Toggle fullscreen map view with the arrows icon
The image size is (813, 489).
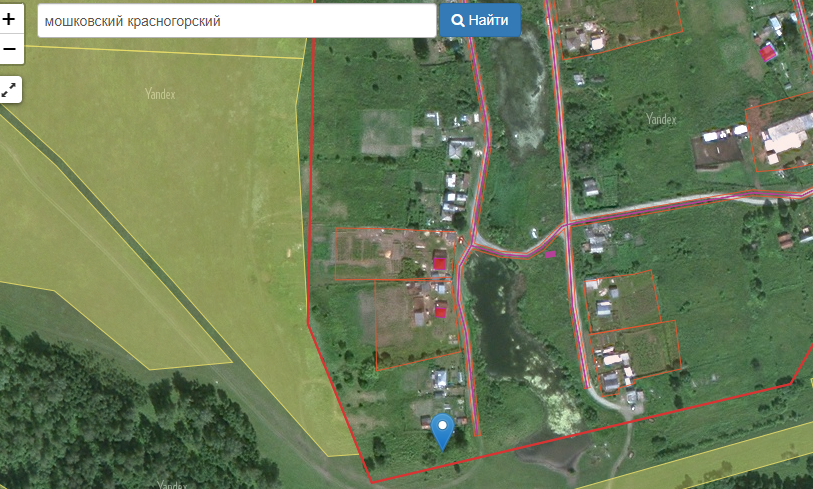9,90
